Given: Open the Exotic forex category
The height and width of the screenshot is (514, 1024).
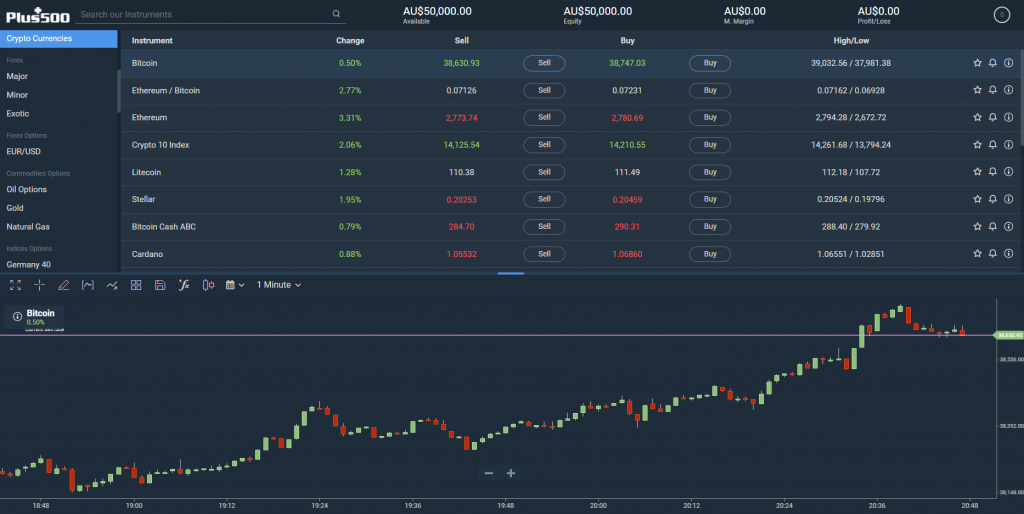Looking at the screenshot, I should (x=18, y=114).
